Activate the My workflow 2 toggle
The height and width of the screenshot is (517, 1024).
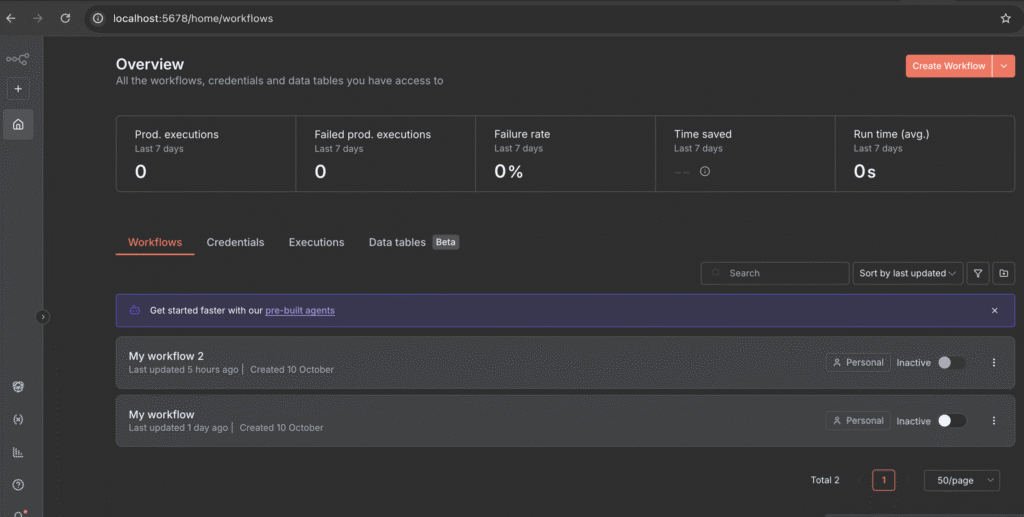click(951, 363)
